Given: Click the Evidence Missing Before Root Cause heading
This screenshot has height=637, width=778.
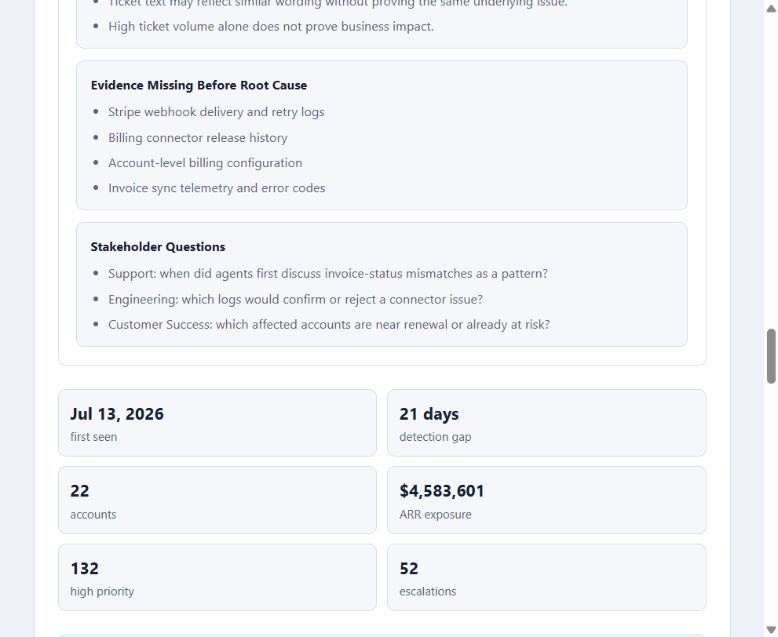Looking at the screenshot, I should tap(198, 85).
